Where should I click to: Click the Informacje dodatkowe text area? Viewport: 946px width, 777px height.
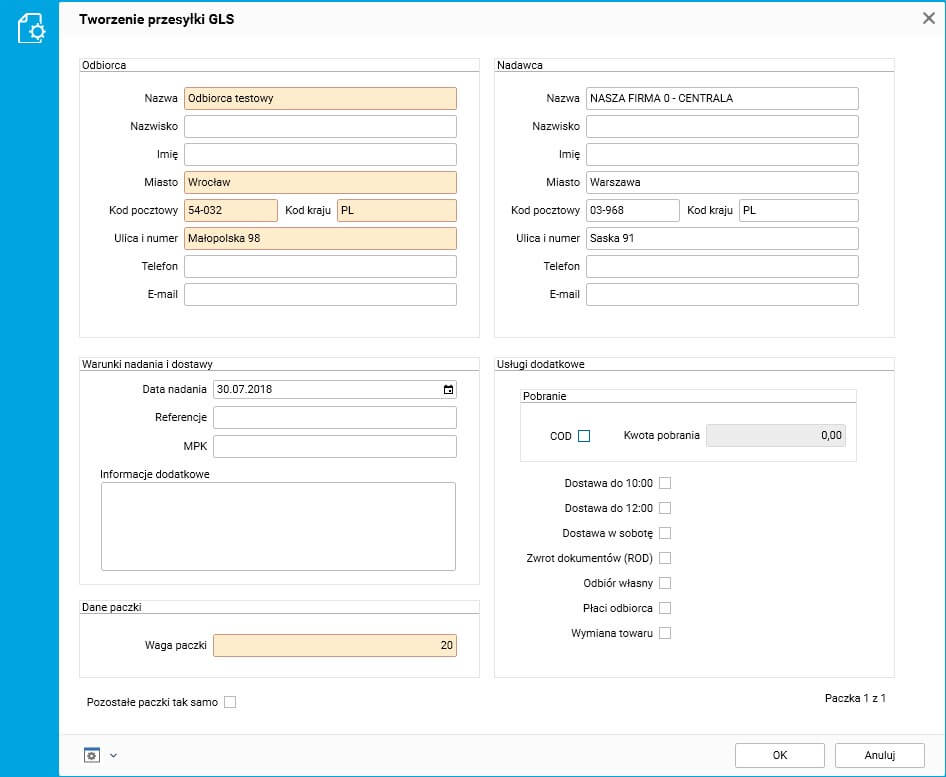(x=278, y=526)
